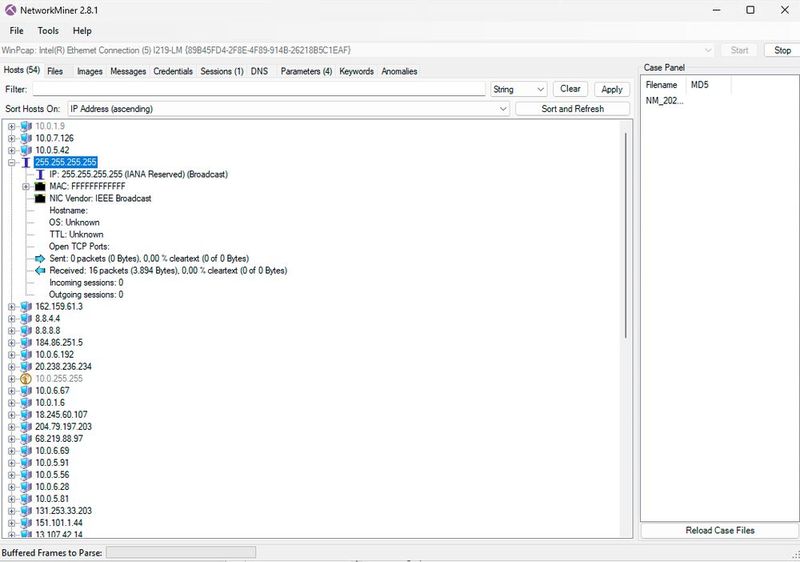Click the host icon next to 8.8.8.8

[26, 330]
